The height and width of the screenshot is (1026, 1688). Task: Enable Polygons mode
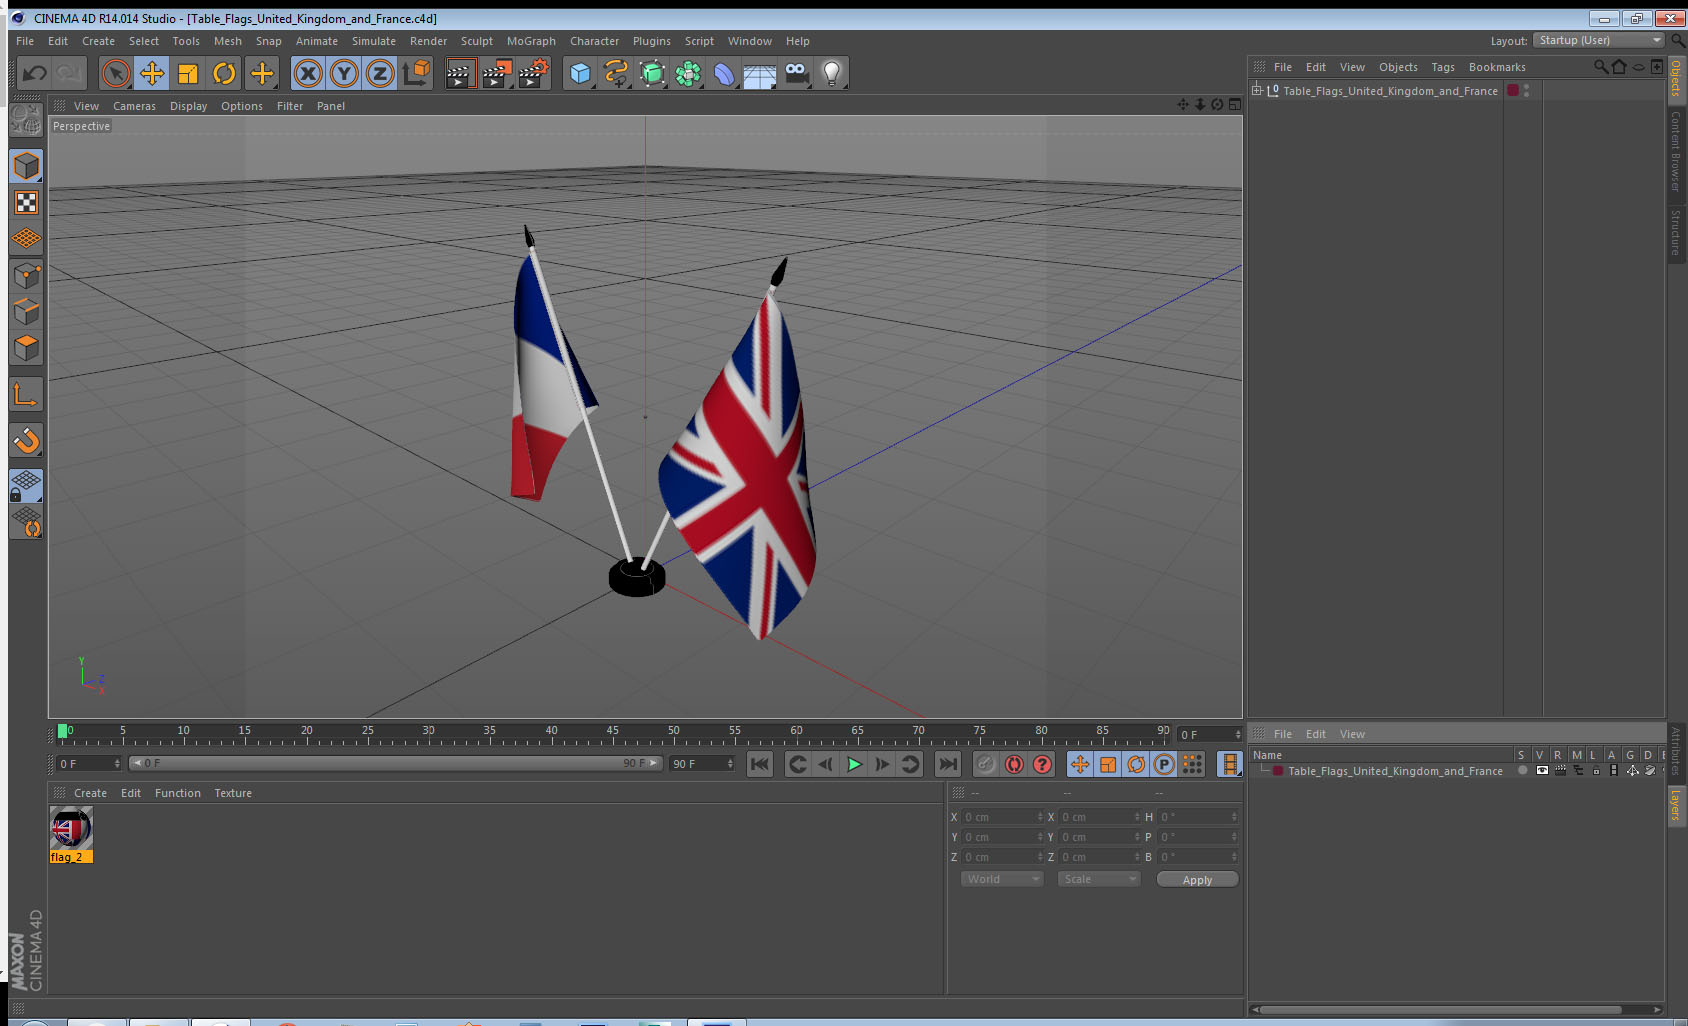click(26, 348)
